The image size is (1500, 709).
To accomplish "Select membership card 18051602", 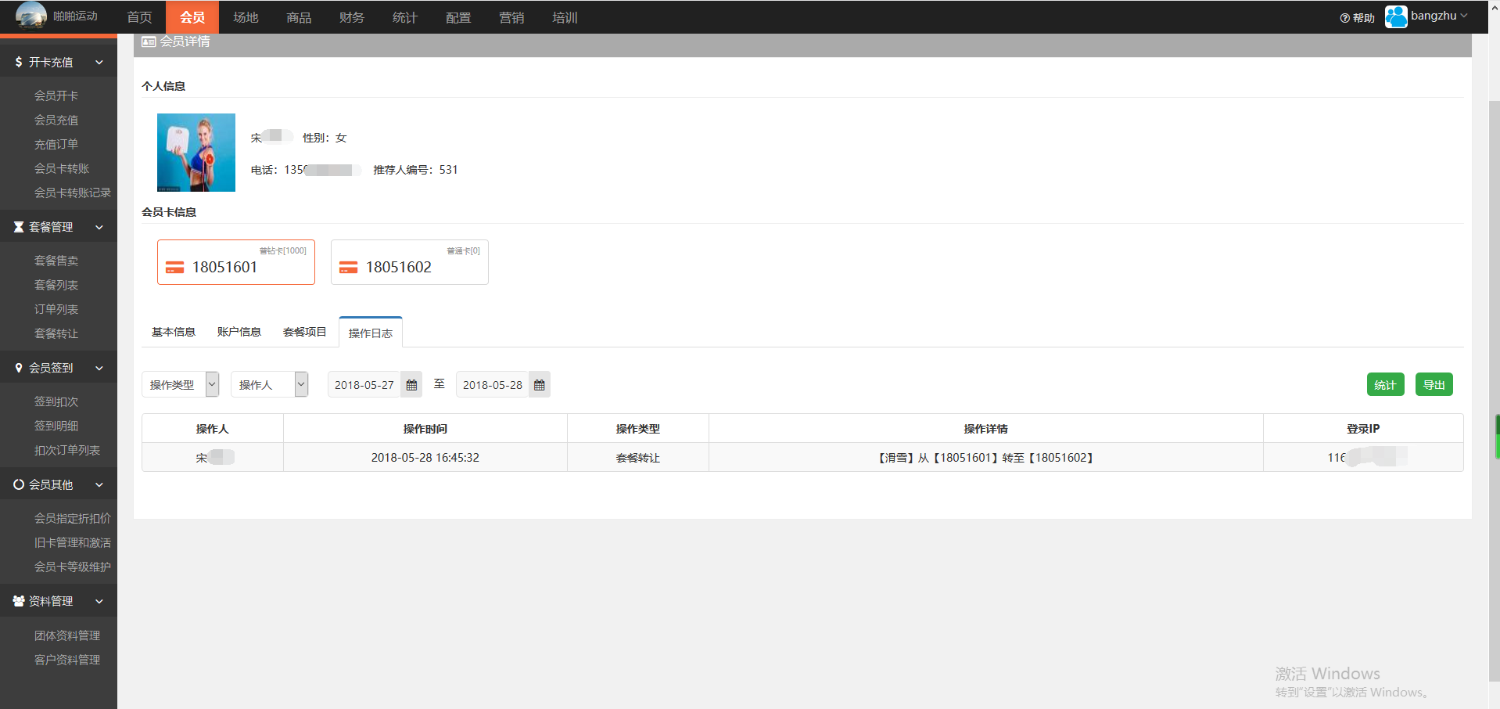I will tap(410, 262).
